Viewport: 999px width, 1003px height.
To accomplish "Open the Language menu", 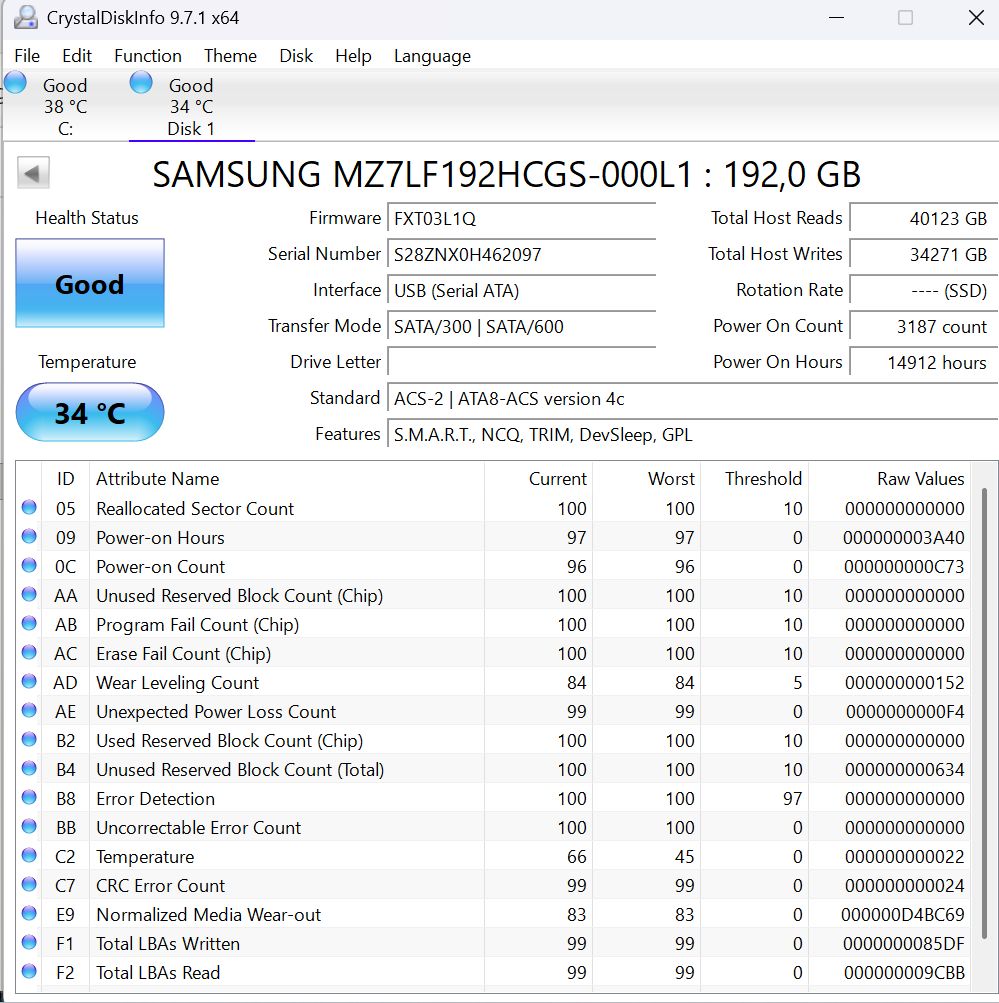I will [x=432, y=56].
